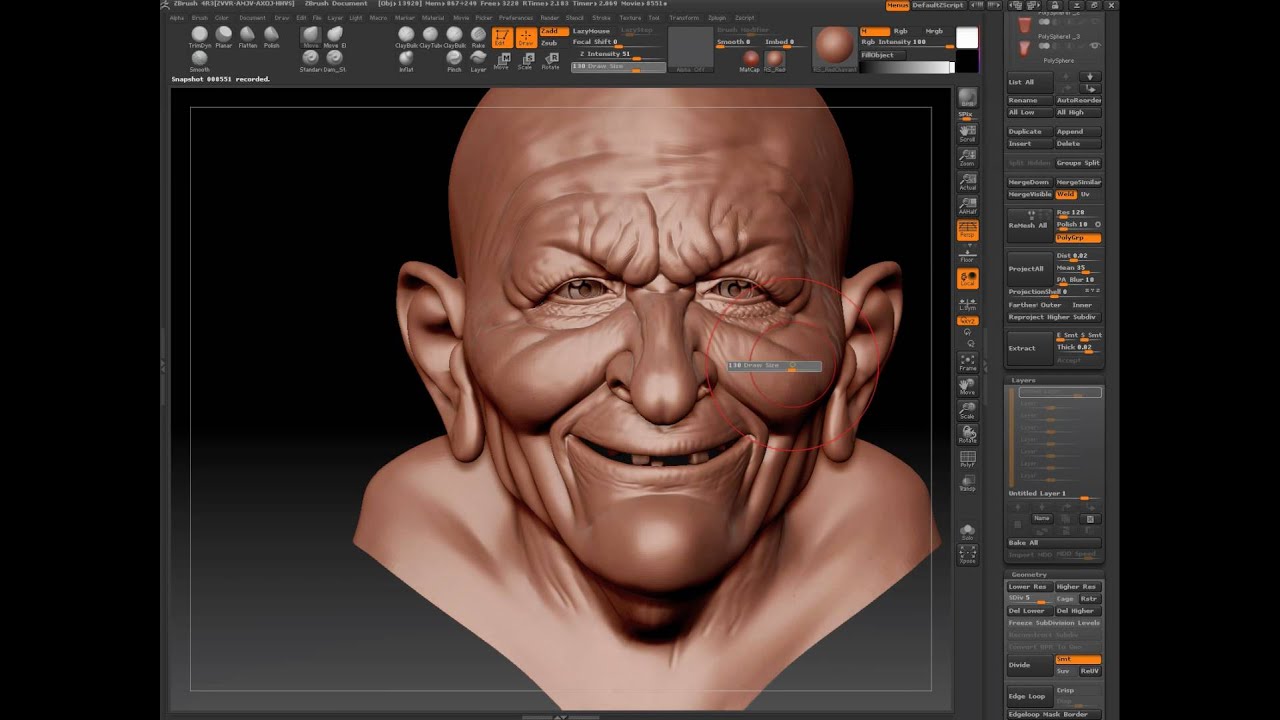Toggle PolyF polyframe display
This screenshot has height=720, width=1280.
click(x=967, y=459)
